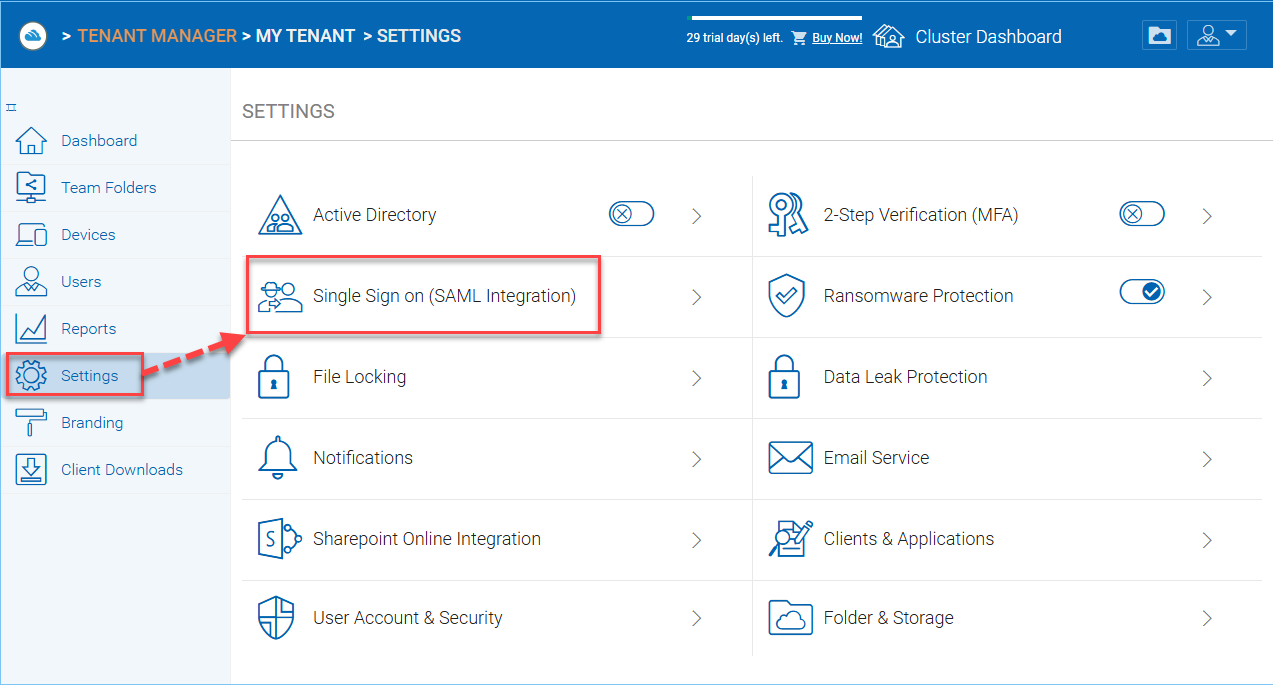The width and height of the screenshot is (1273, 686).
Task: Click '29 trial day(s) left.' text
Action: [734, 38]
